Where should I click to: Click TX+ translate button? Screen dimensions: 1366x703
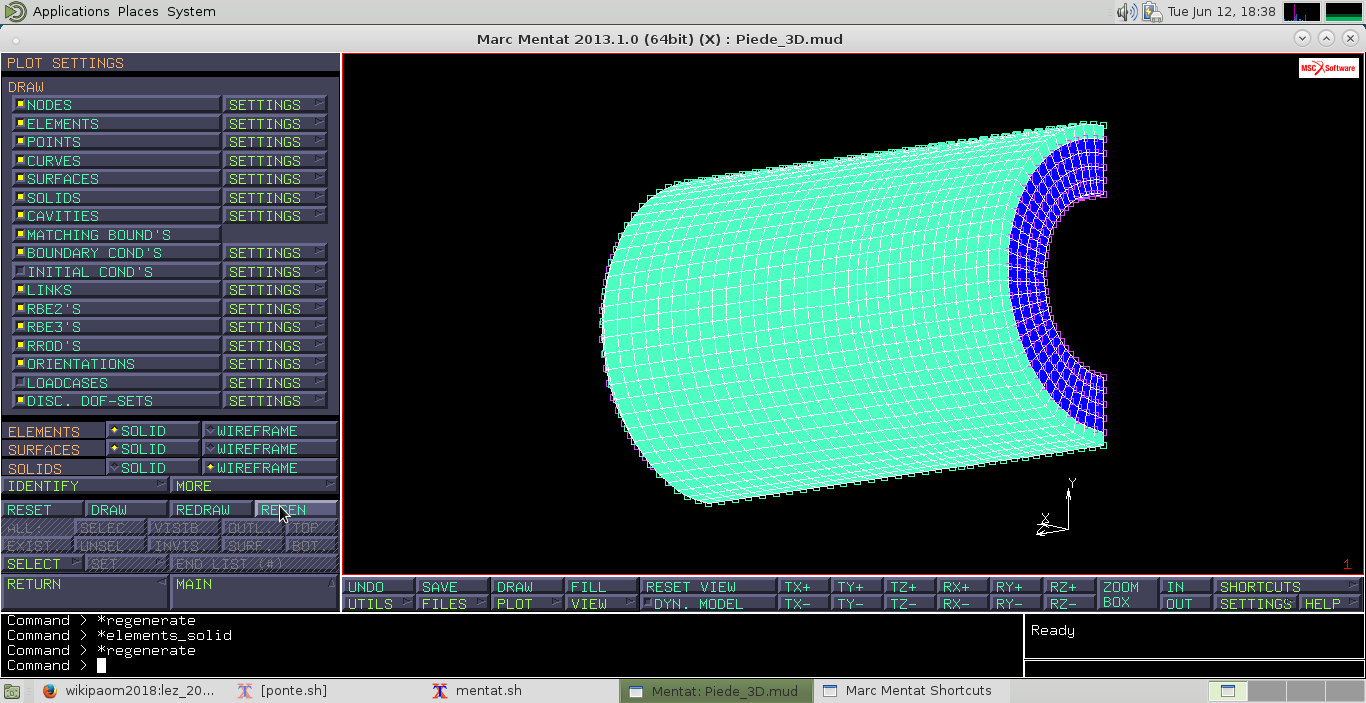point(805,587)
